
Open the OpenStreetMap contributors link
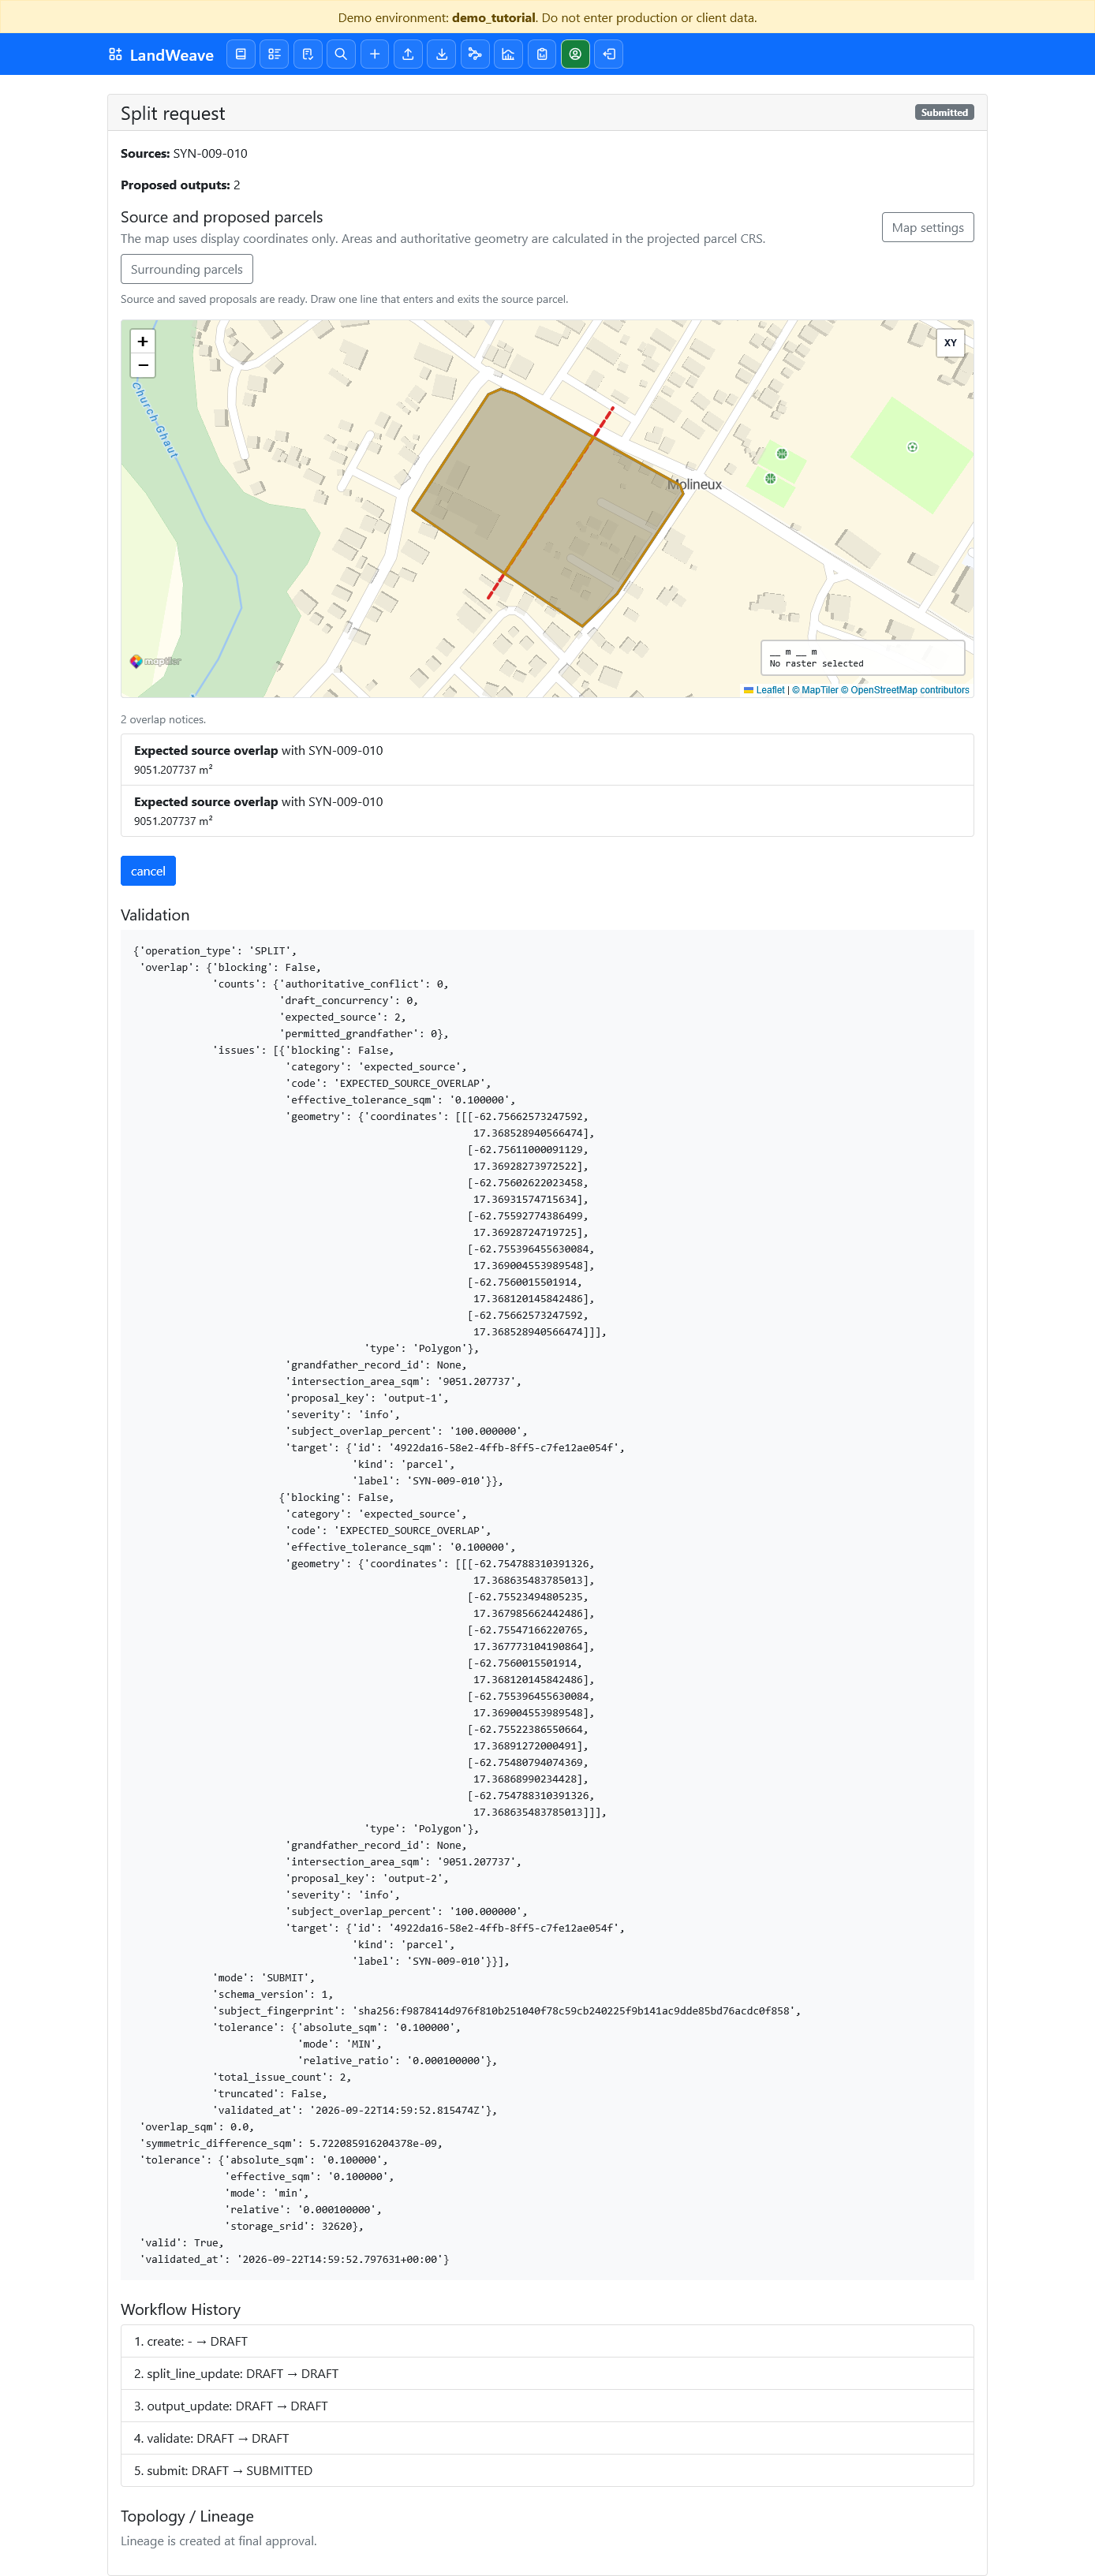coord(909,690)
